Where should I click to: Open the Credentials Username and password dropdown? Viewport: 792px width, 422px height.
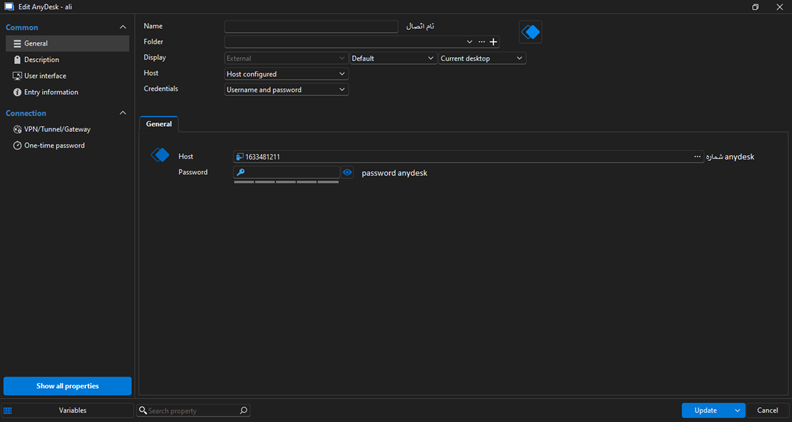(x=286, y=89)
